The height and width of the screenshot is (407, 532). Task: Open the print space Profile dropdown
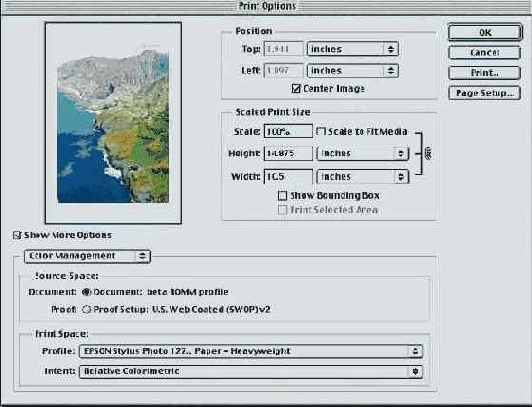click(251, 351)
